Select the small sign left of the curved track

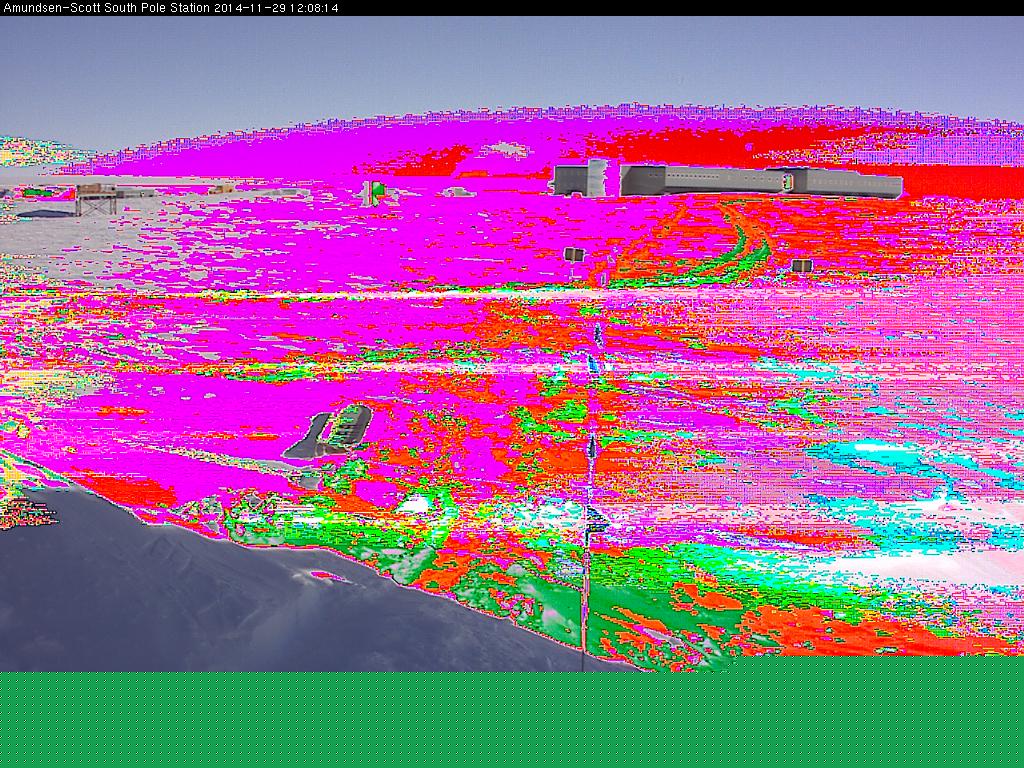click(x=574, y=255)
